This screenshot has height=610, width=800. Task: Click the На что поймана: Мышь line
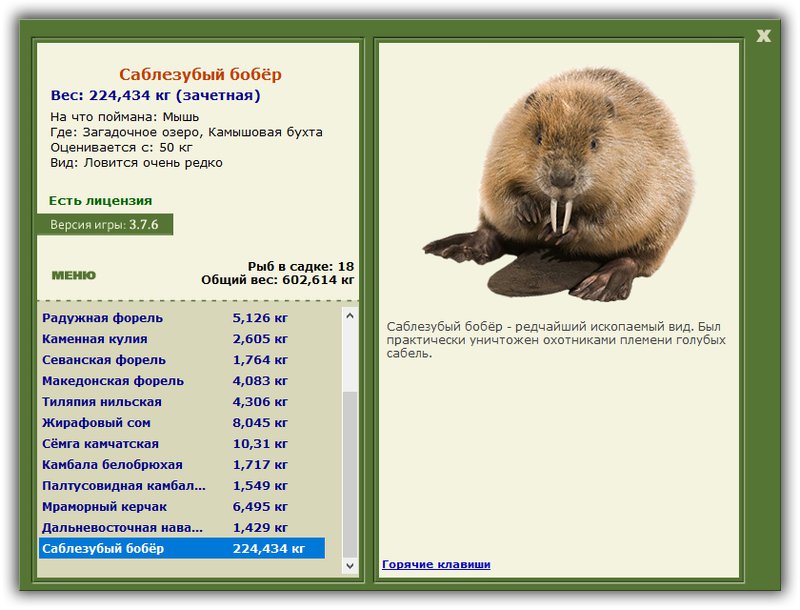tap(124, 117)
